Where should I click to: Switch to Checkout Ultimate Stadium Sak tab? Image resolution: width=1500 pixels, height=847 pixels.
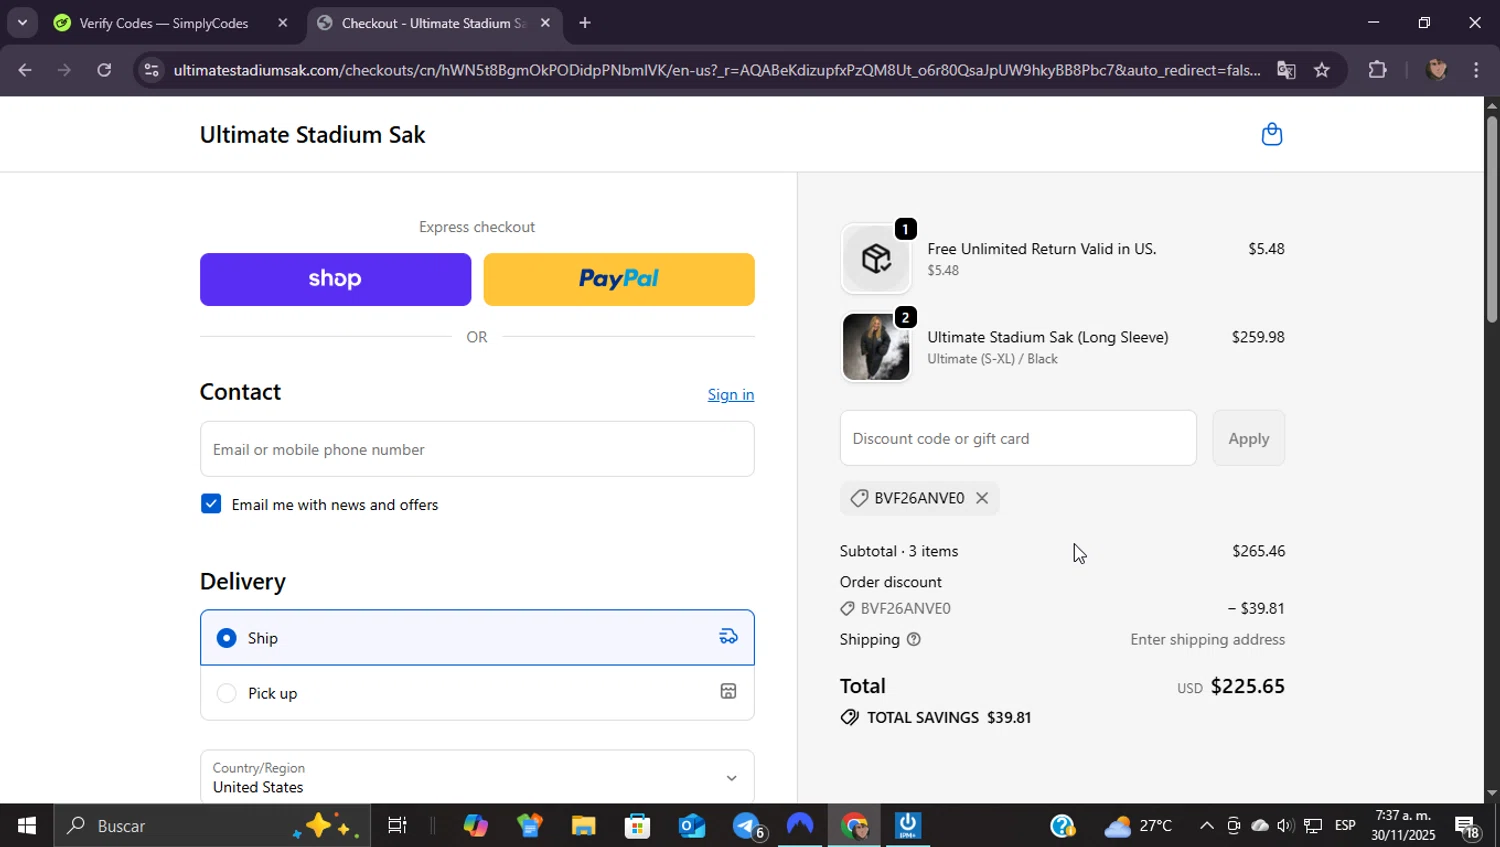(433, 23)
